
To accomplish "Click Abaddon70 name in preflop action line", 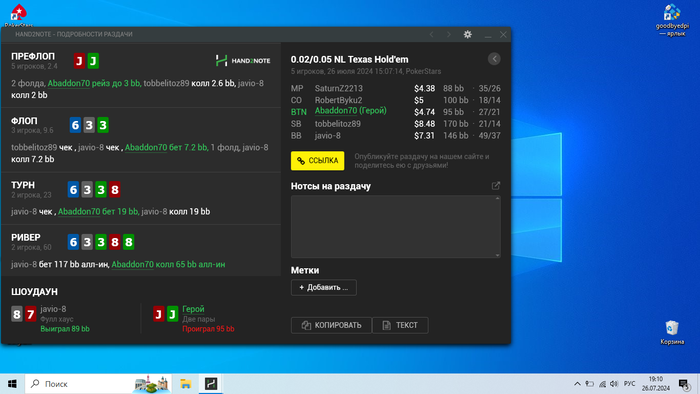I will 69,83.
